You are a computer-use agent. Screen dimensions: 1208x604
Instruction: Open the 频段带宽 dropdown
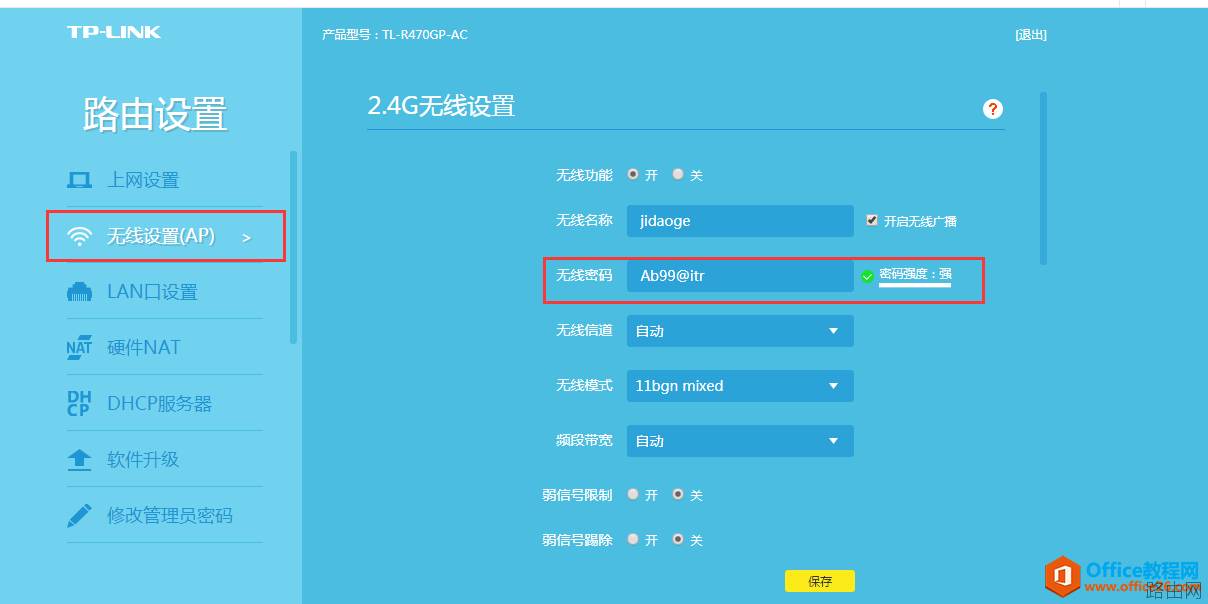coord(740,441)
